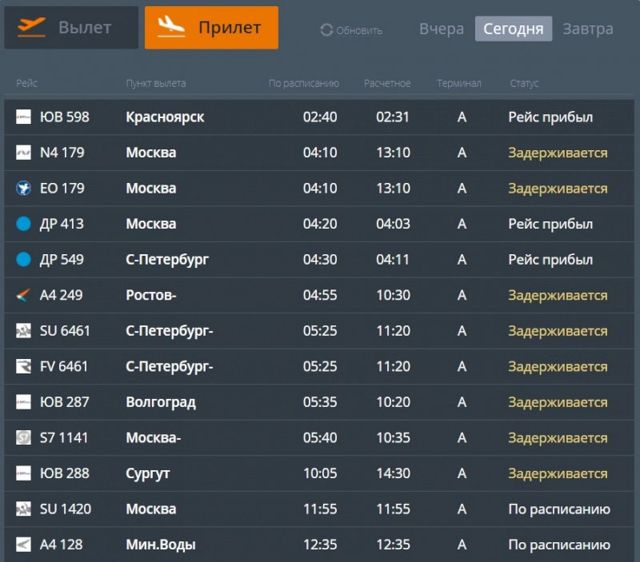Sort by the Статус column header
Viewport: 640px width, 562px height.
(524, 83)
